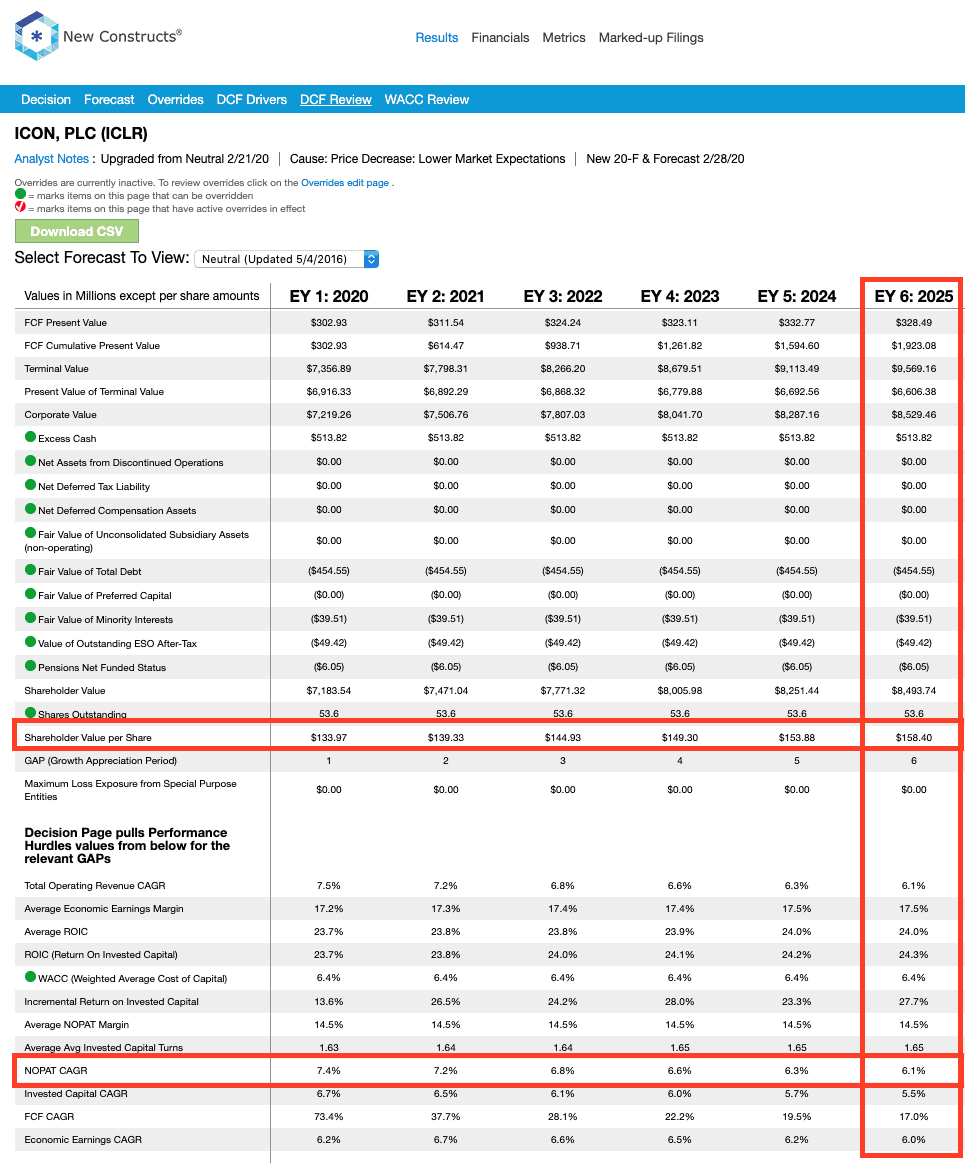Open Marked-up Filings in top navigation
The height and width of the screenshot is (1163, 965).
pyautogui.click(x=651, y=38)
